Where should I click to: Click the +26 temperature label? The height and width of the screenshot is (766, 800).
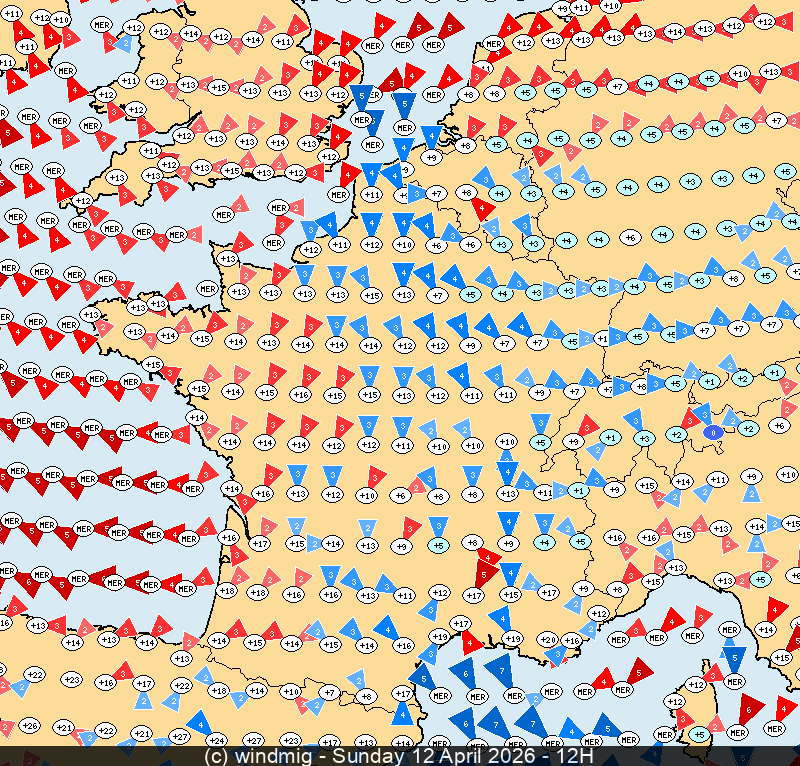click(x=30, y=726)
